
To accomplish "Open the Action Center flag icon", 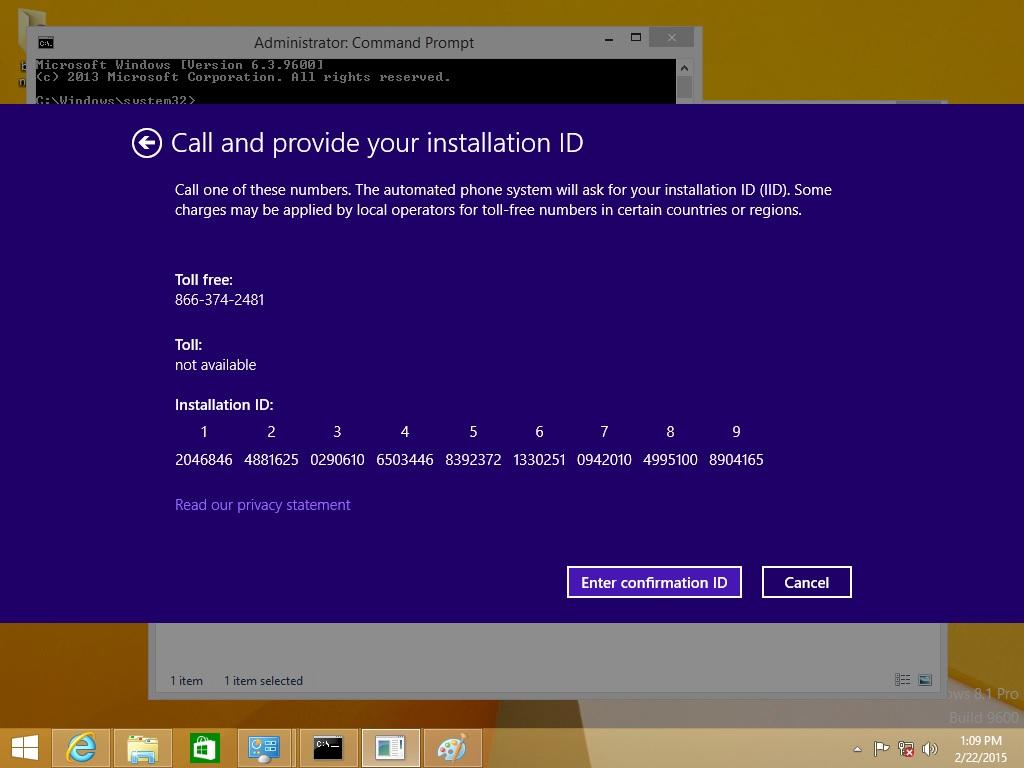I will (881, 748).
